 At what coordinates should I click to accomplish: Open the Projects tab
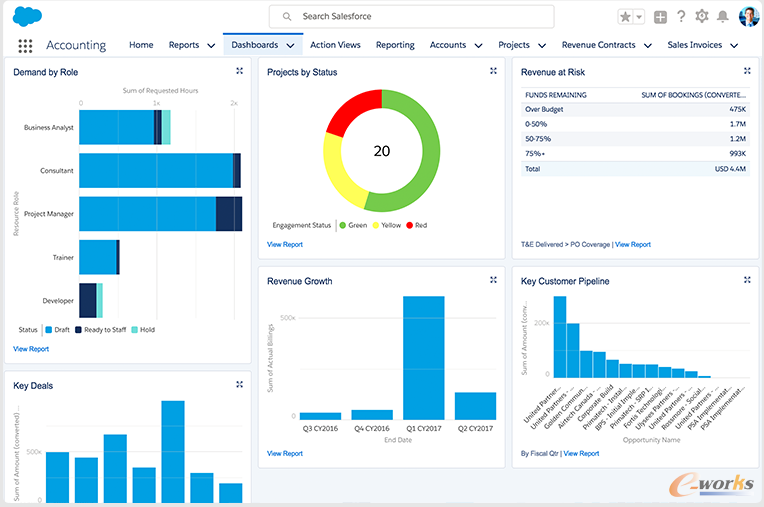pyautogui.click(x=514, y=45)
